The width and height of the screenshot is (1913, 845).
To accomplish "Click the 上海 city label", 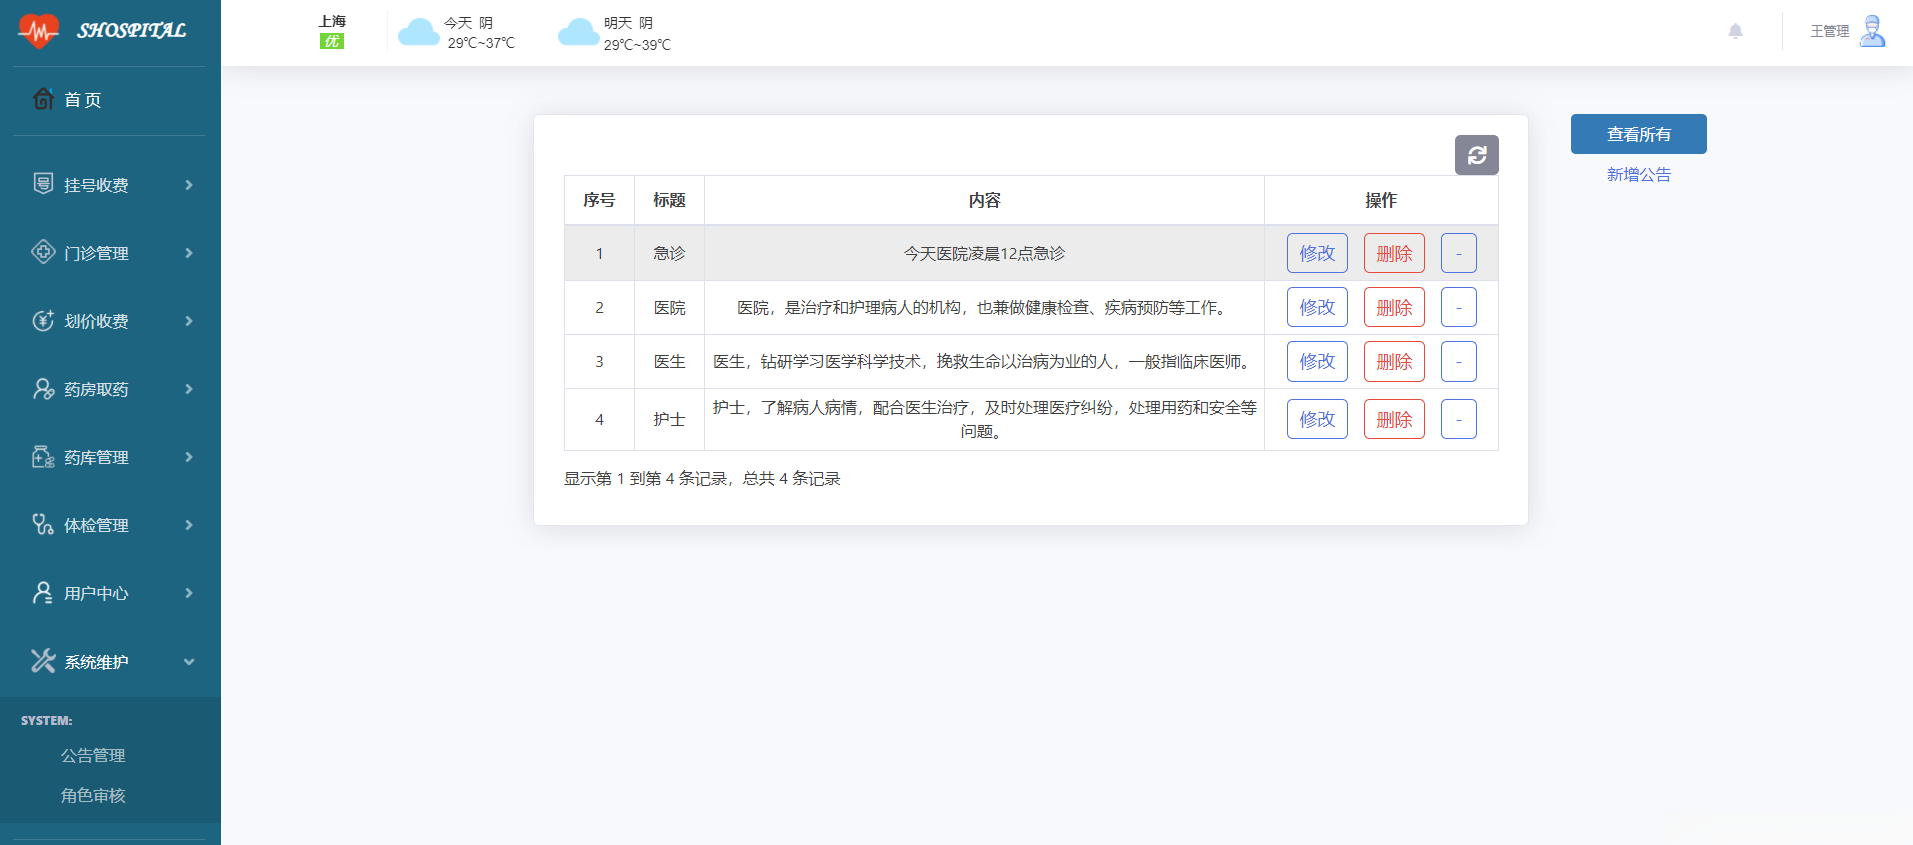I will [332, 21].
